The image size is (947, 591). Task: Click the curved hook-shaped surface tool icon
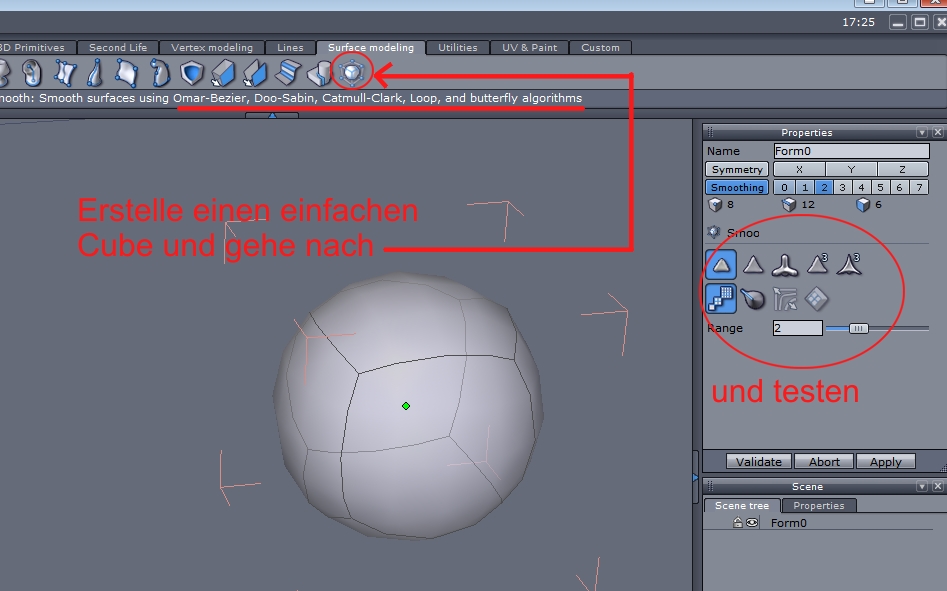(x=160, y=73)
